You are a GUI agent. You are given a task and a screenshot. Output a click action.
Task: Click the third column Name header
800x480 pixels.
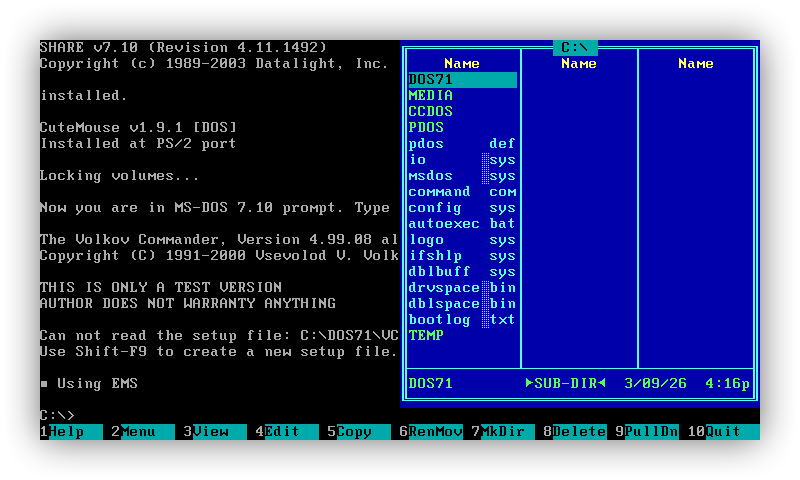[695, 63]
